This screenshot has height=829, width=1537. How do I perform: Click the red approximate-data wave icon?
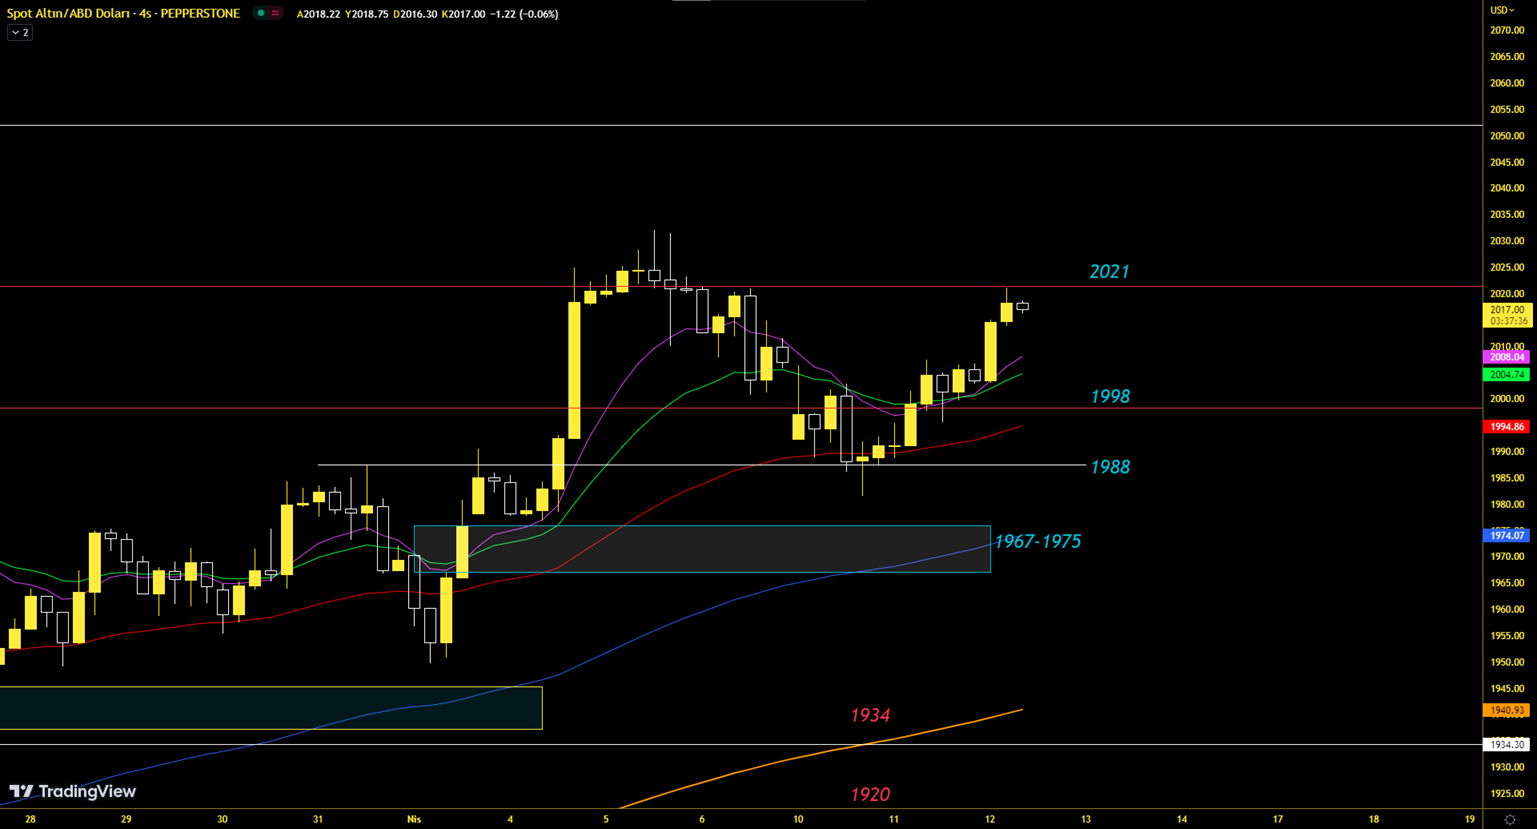275,13
